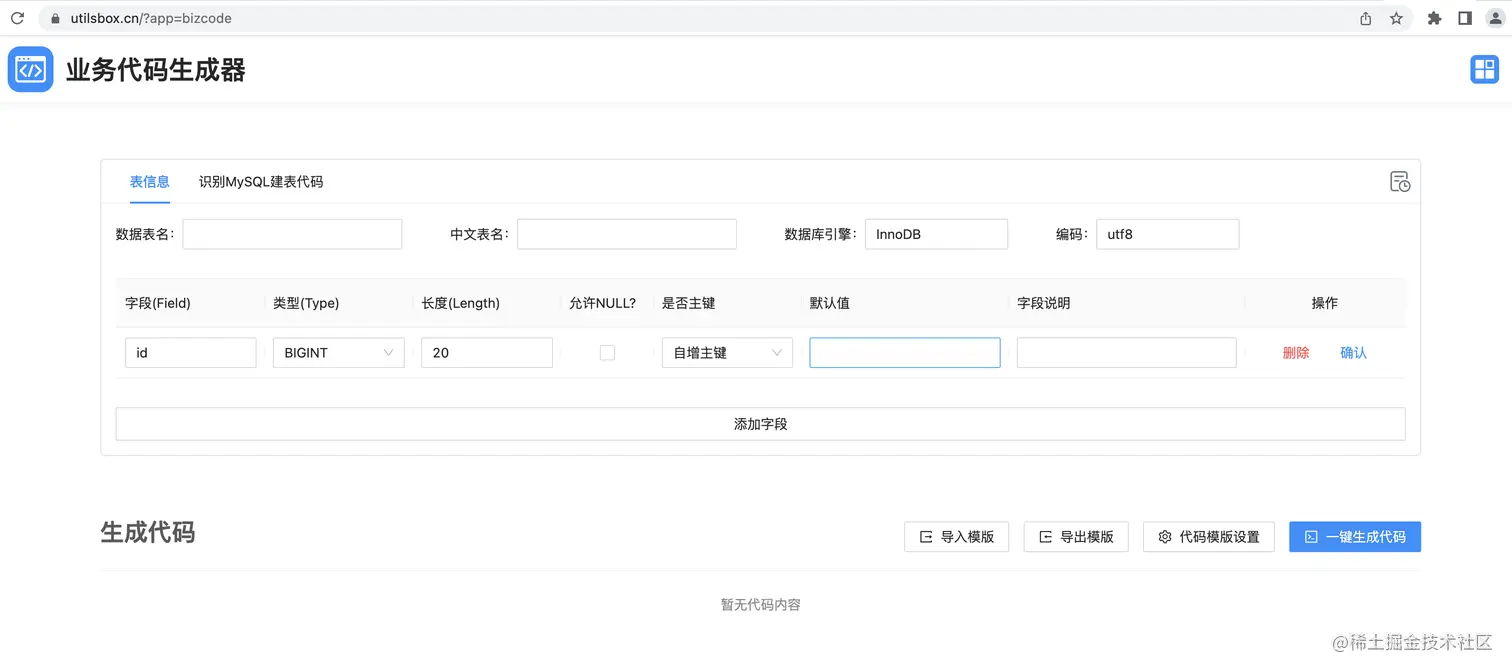The image size is (1512, 672).
Task: Click the 一键生成代码 button
Action: [x=1355, y=537]
